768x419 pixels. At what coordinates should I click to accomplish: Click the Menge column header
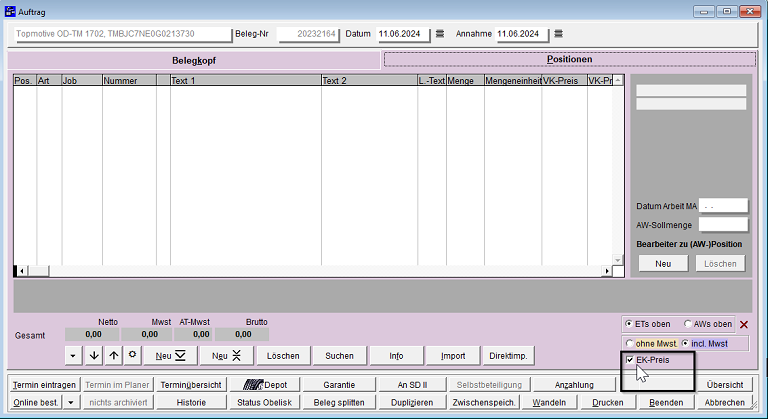pos(465,80)
